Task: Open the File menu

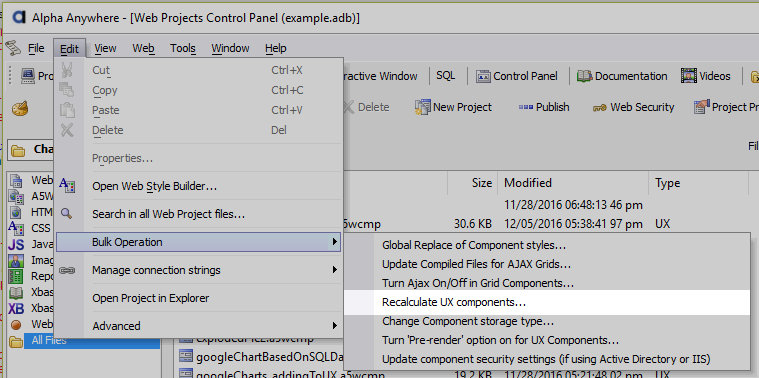Action: pyautogui.click(x=36, y=48)
